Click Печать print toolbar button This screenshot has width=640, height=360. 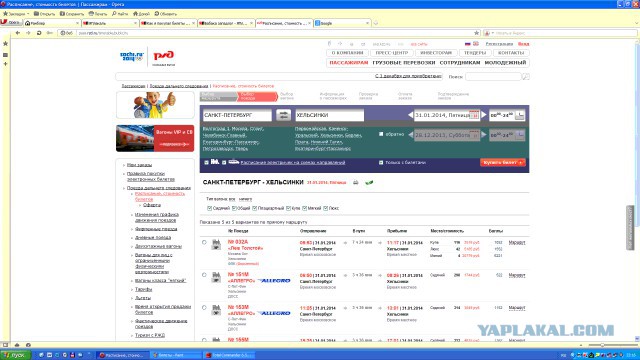point(98,13)
